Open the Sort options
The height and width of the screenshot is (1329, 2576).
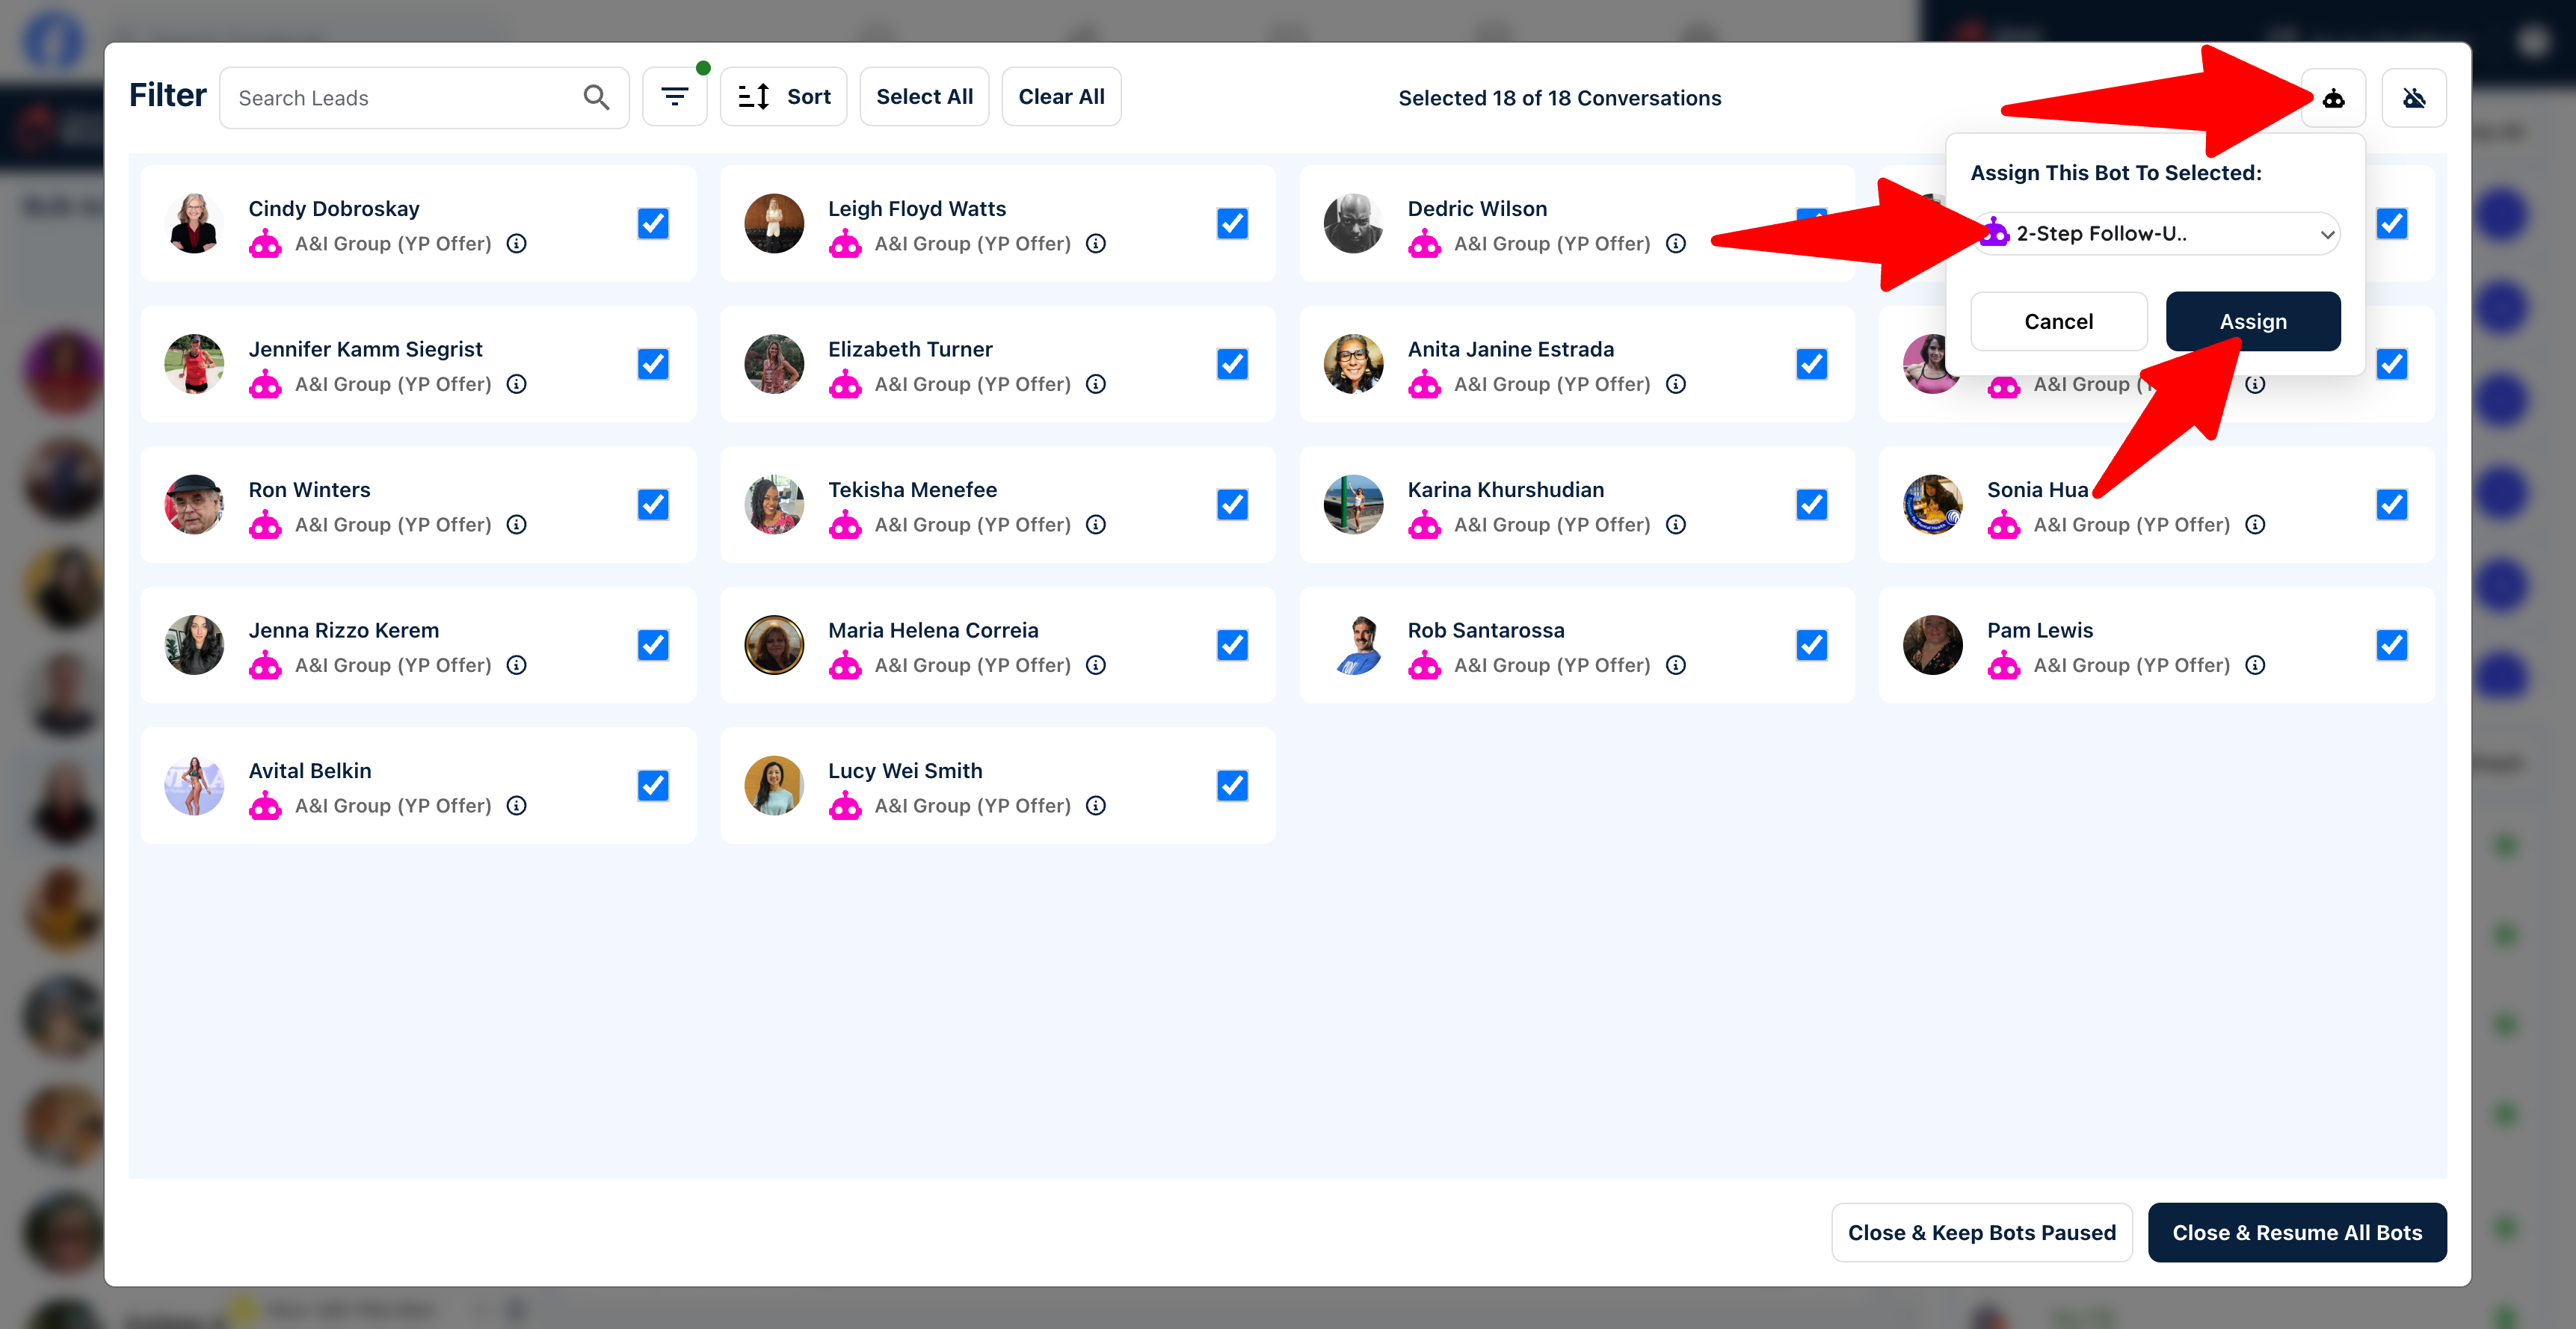coord(783,97)
